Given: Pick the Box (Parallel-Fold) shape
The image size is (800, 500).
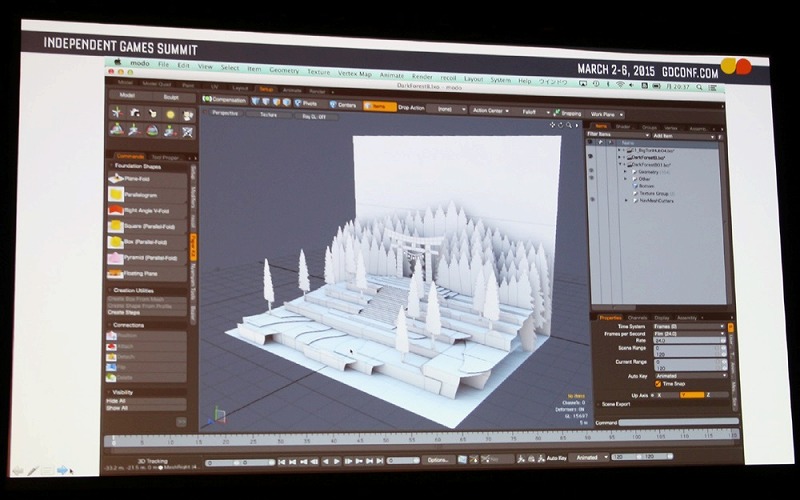Looking at the screenshot, I should (x=147, y=242).
